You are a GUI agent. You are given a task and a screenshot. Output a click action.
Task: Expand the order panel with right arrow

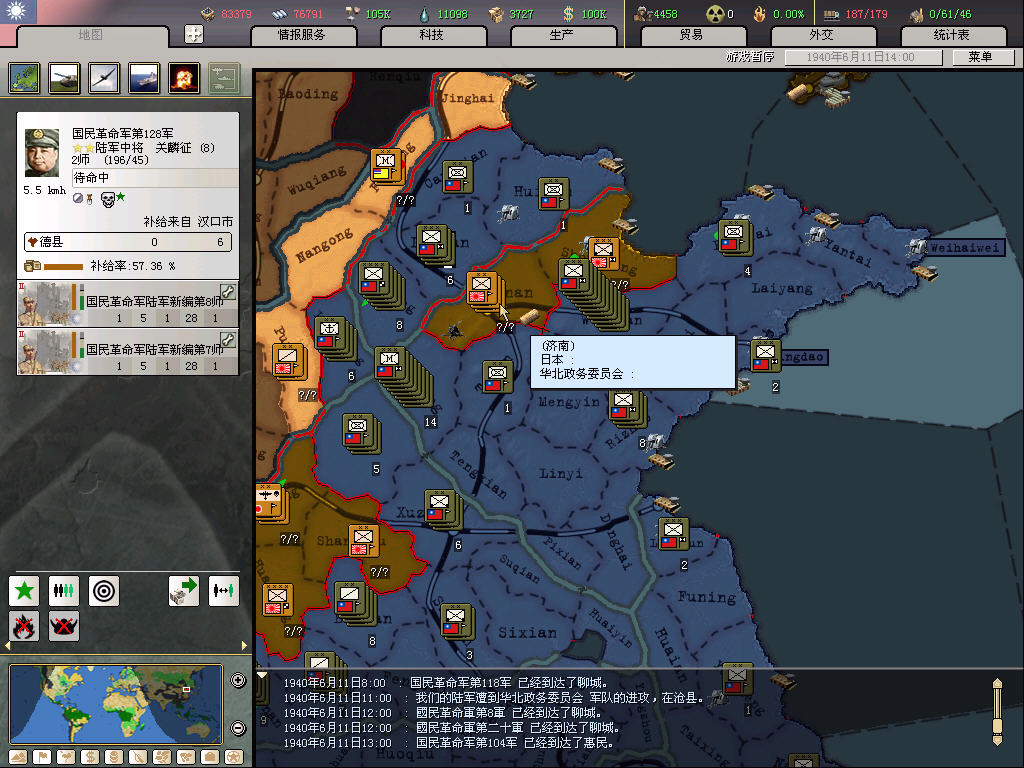point(245,645)
